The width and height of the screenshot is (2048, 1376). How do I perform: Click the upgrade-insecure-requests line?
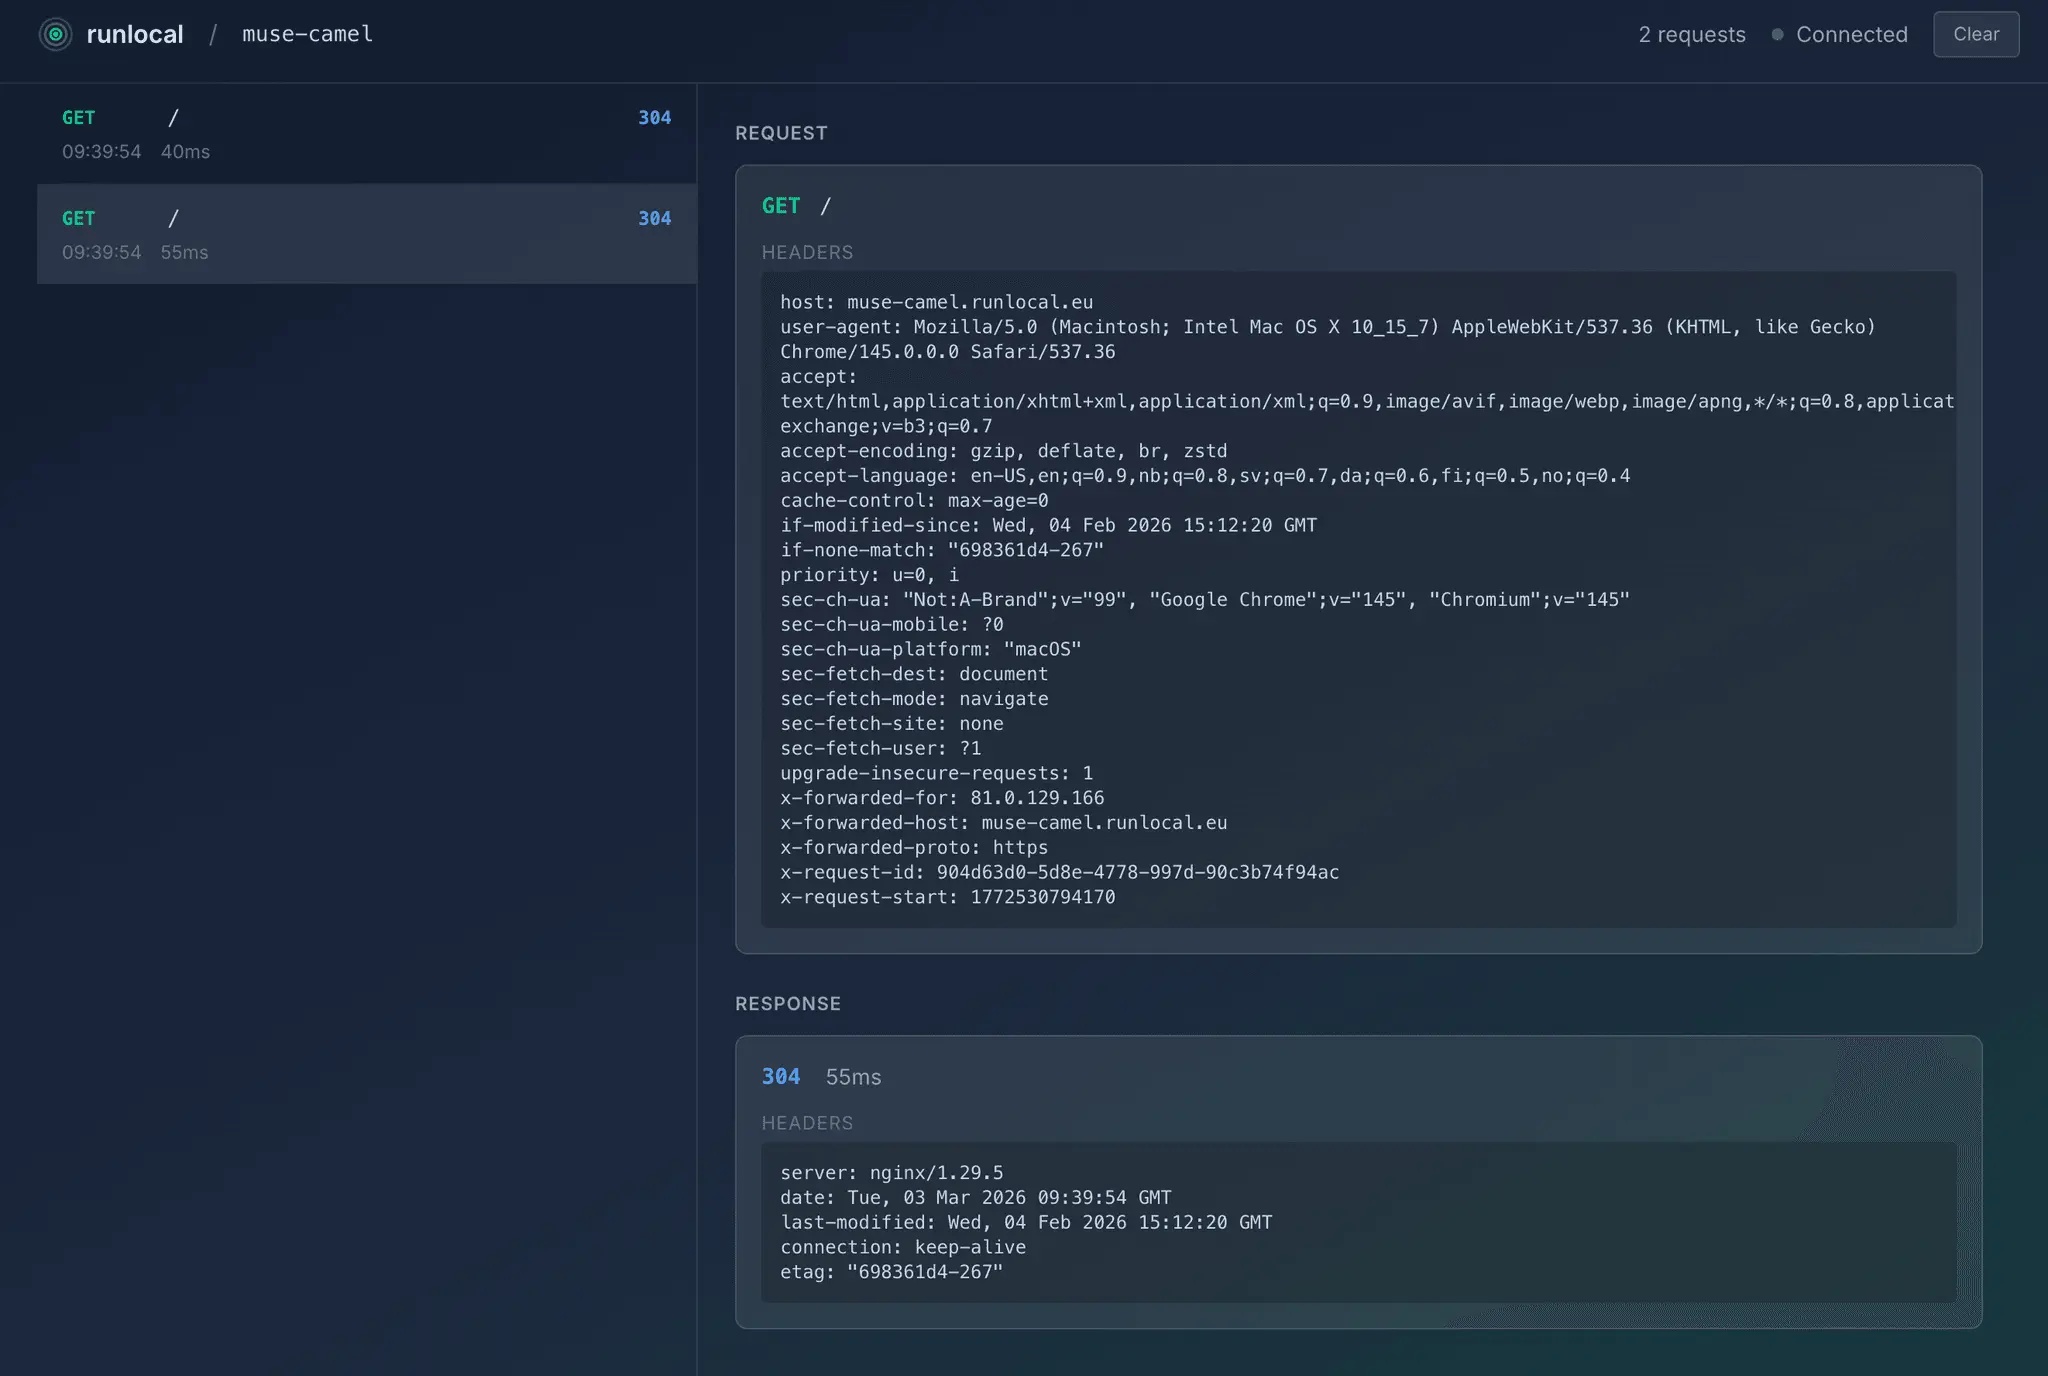coord(936,773)
